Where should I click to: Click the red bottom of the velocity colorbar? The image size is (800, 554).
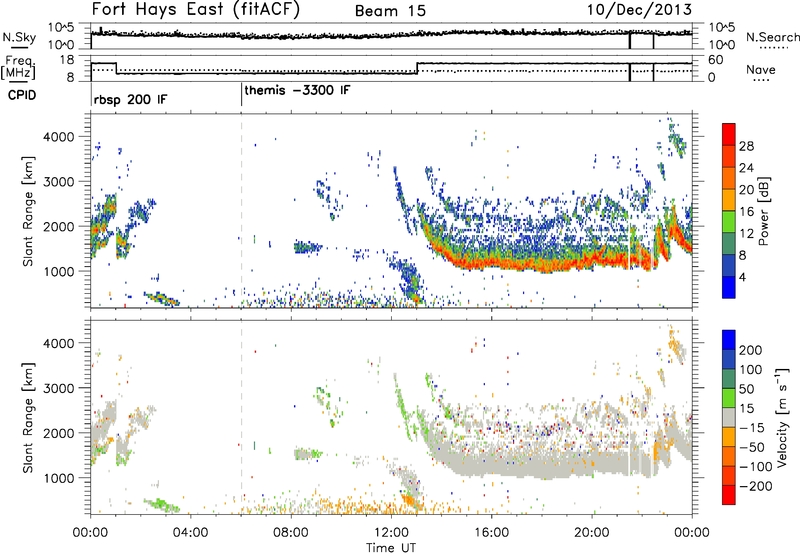729,495
